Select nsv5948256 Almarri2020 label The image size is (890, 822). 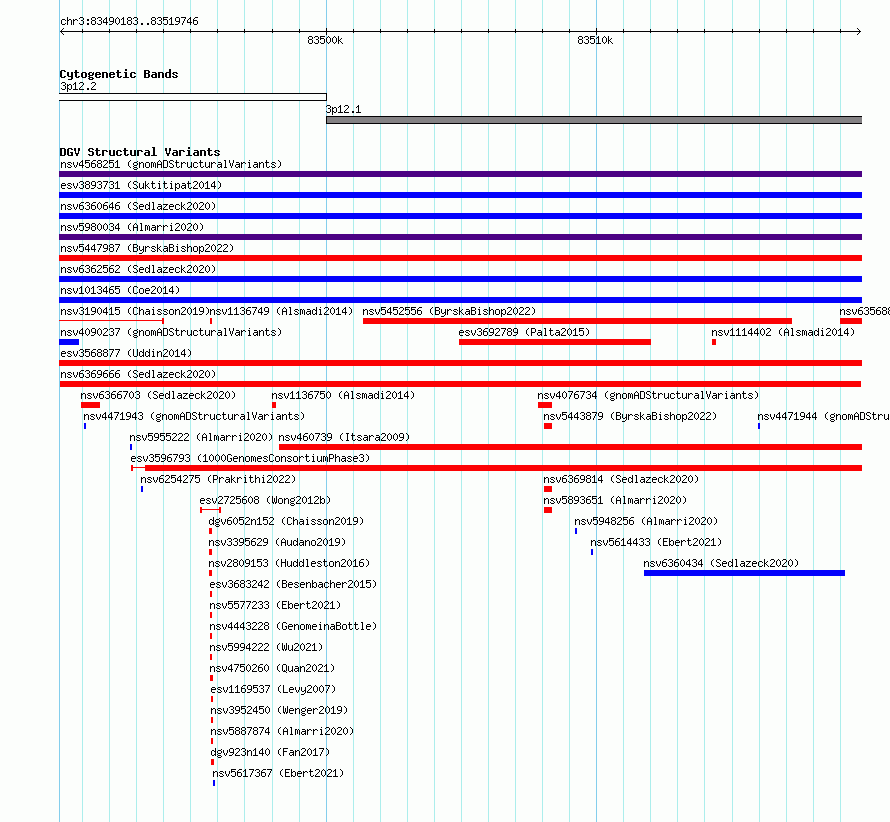[646, 522]
